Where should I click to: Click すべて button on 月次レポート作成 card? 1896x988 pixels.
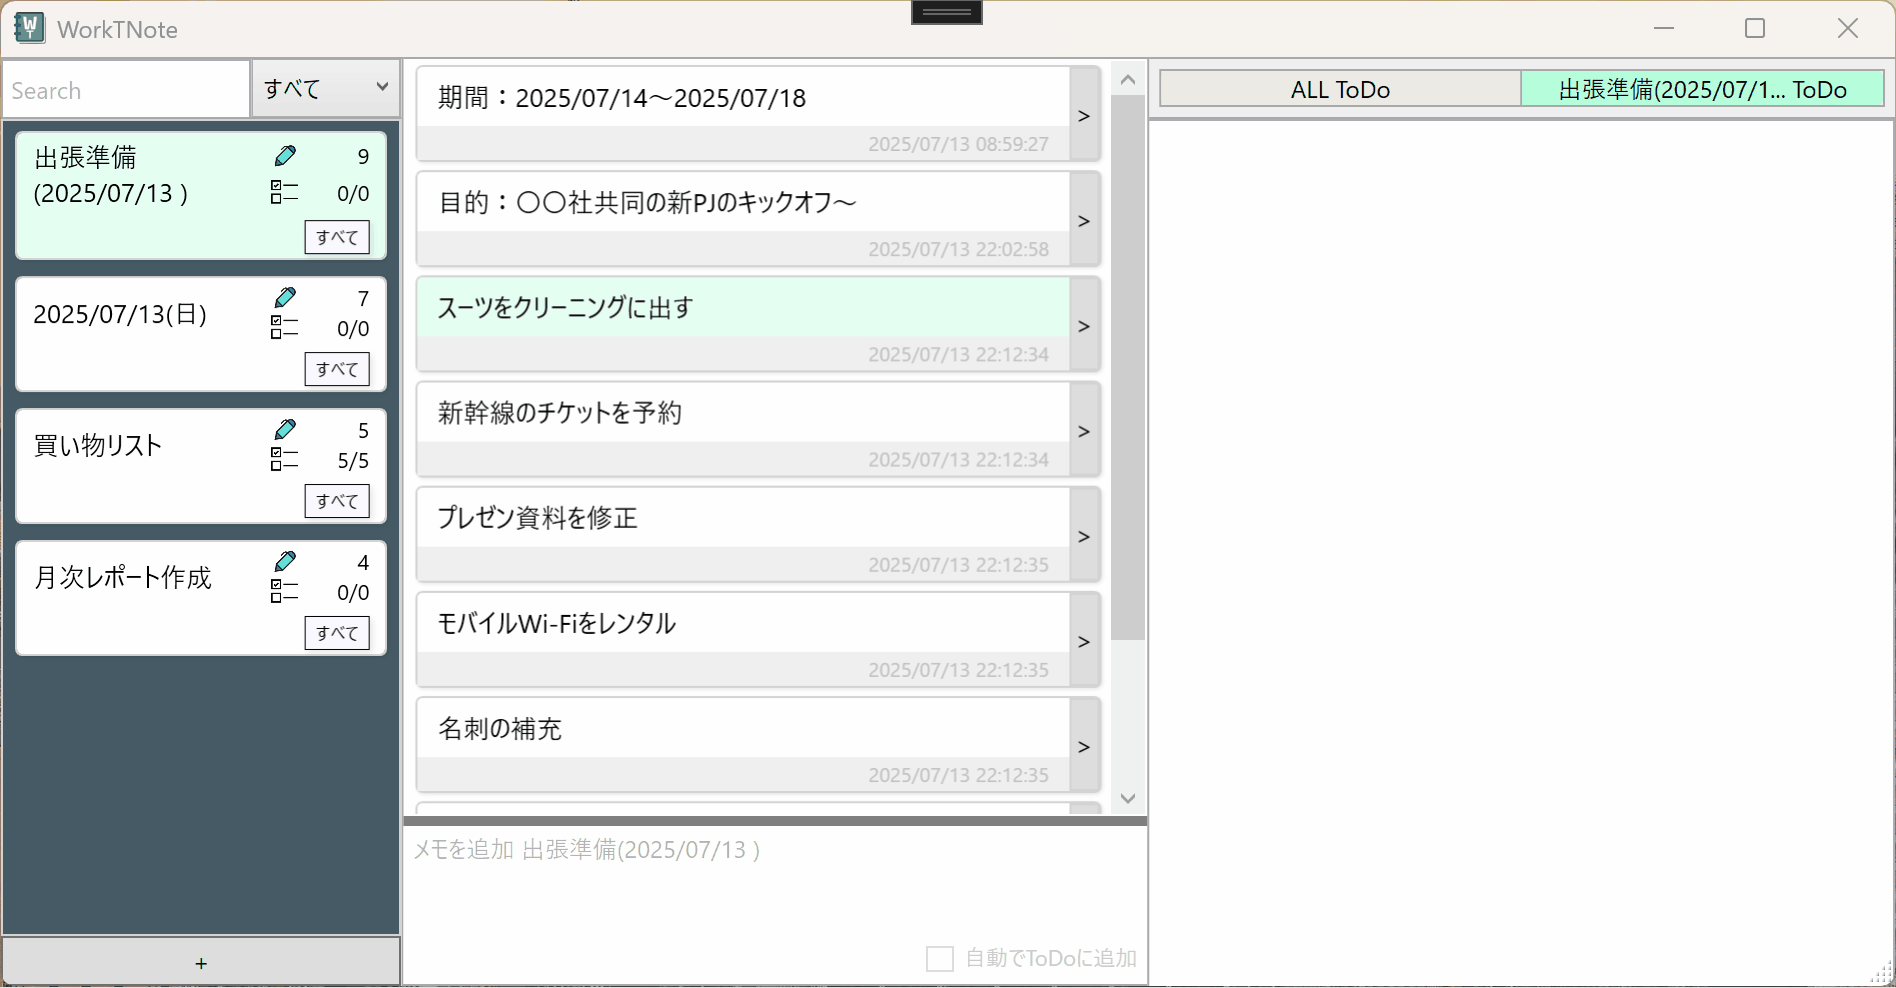tap(337, 633)
